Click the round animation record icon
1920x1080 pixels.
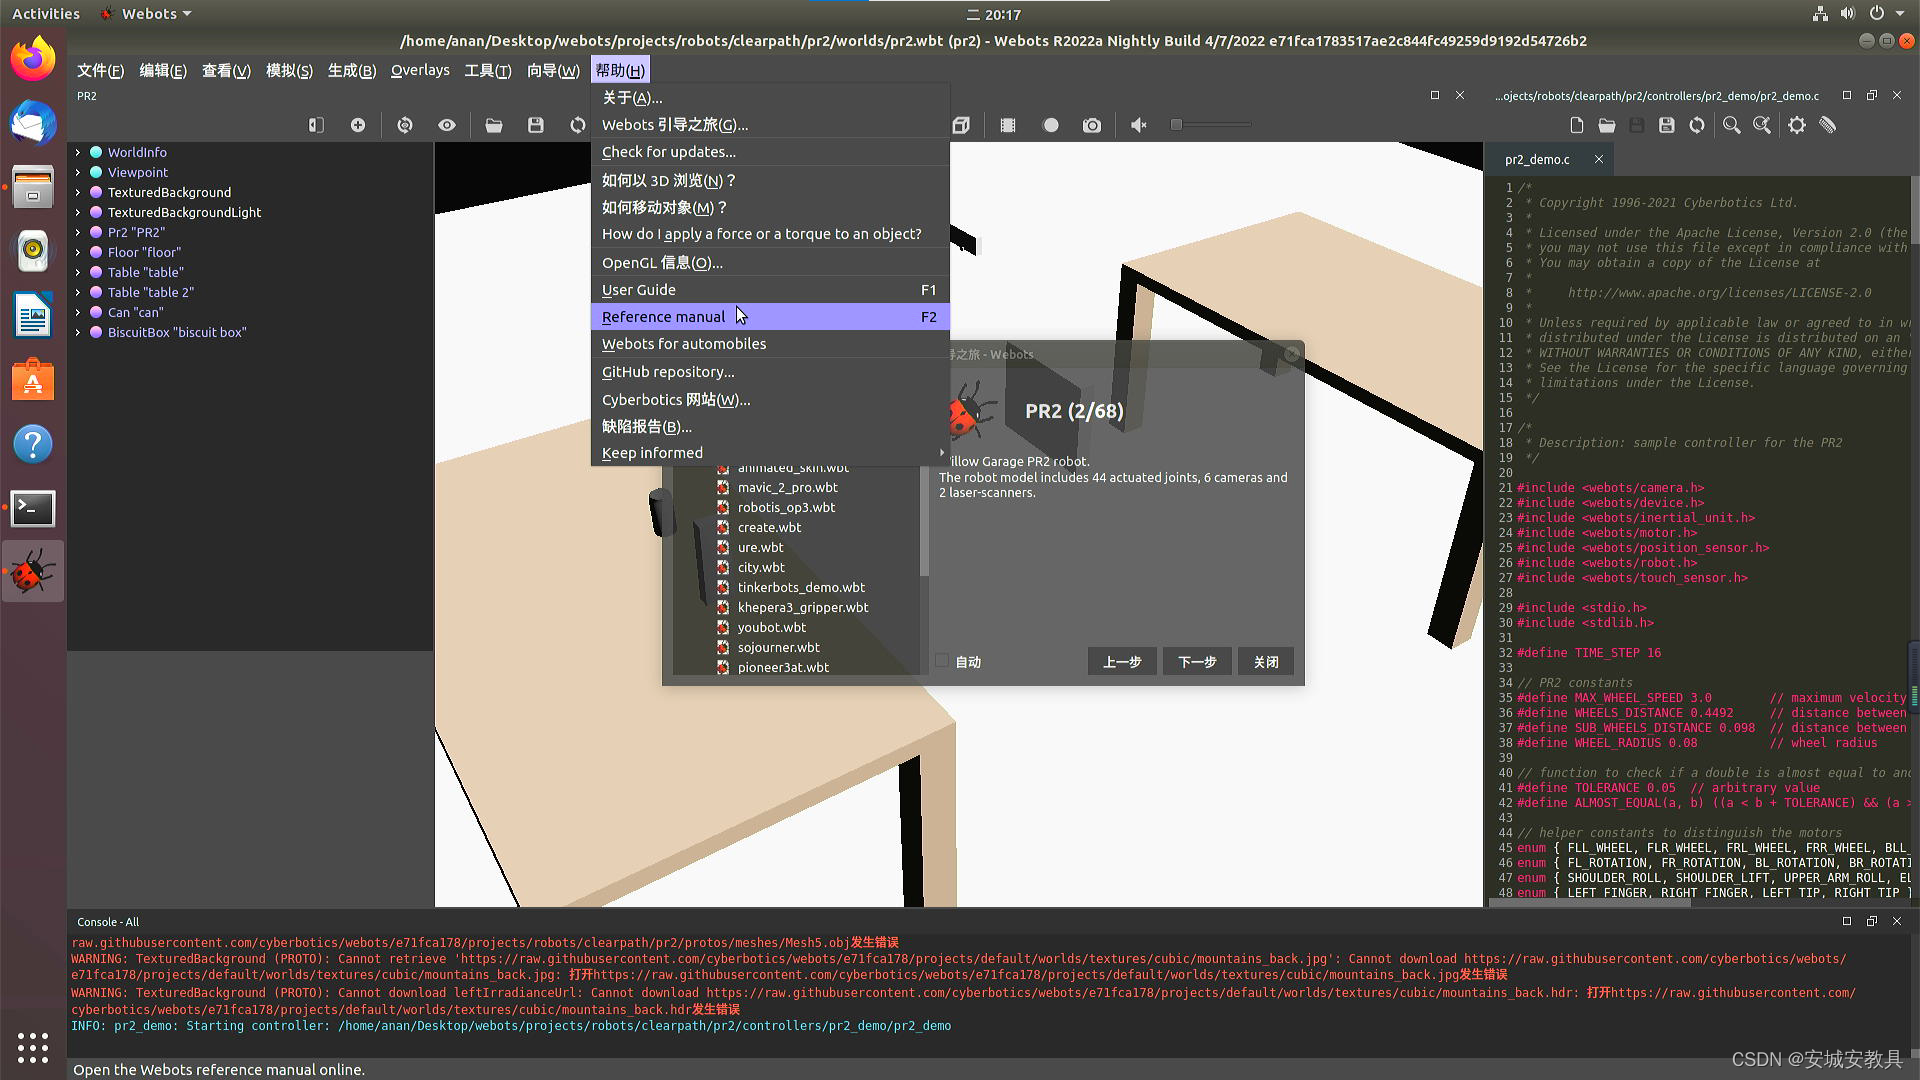[1050, 125]
